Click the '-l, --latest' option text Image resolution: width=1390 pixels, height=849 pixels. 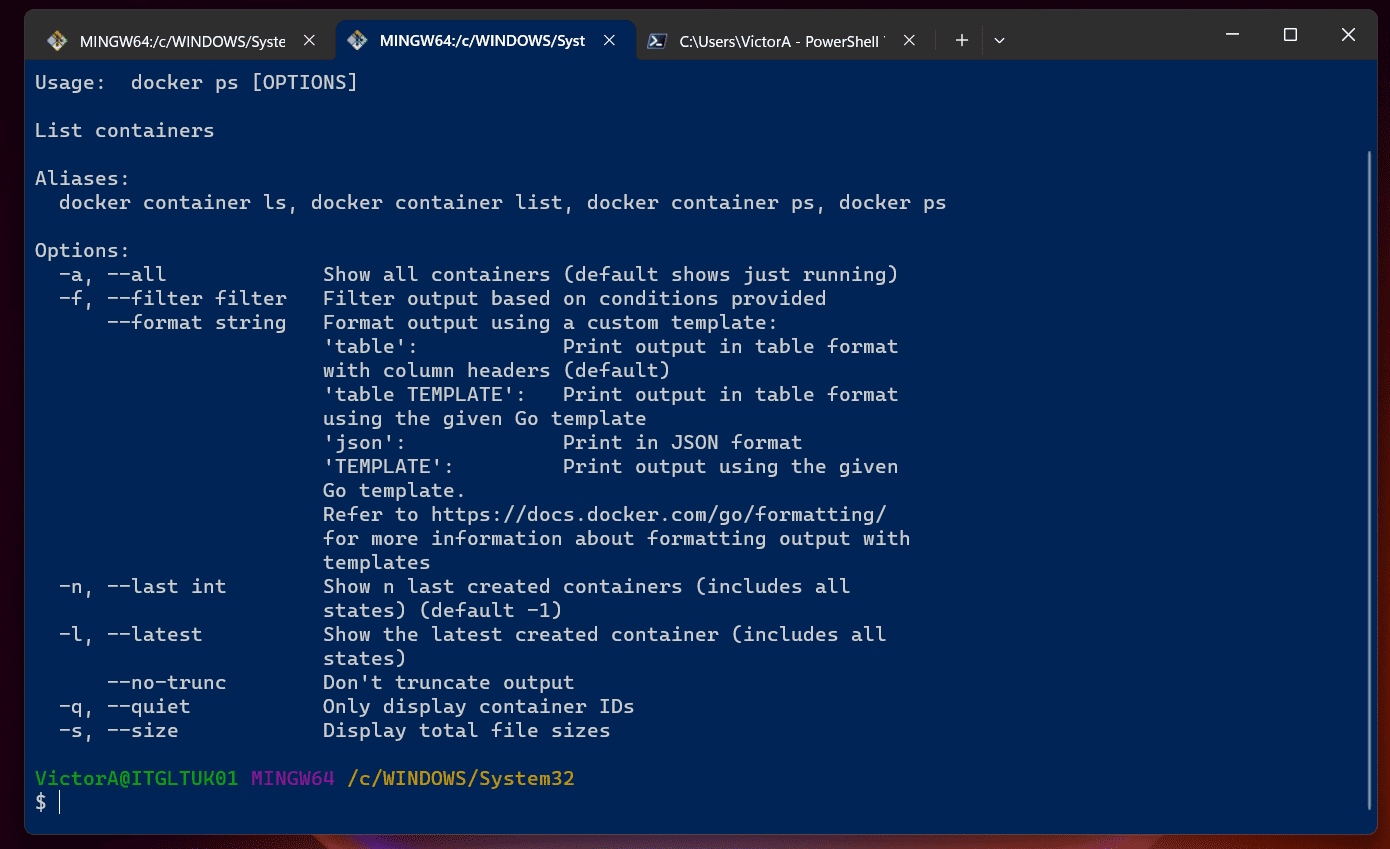pos(130,634)
